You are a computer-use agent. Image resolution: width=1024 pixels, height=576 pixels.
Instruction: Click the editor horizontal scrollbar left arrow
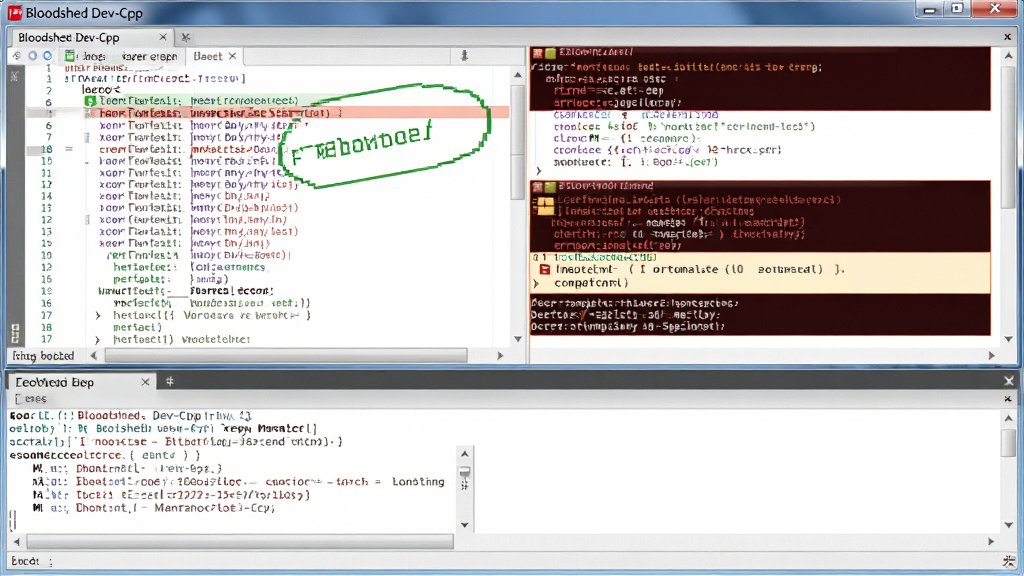(93, 356)
